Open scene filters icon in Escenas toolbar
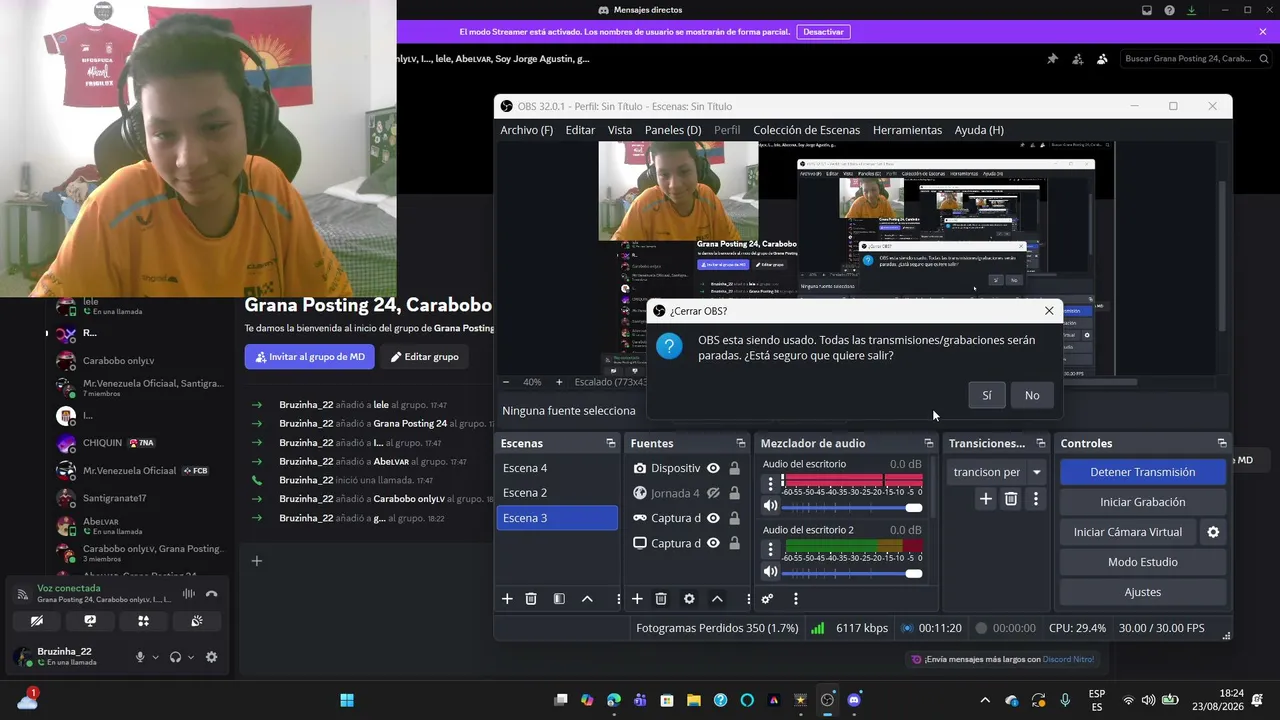Image resolution: width=1280 pixels, height=720 pixels. [559, 599]
